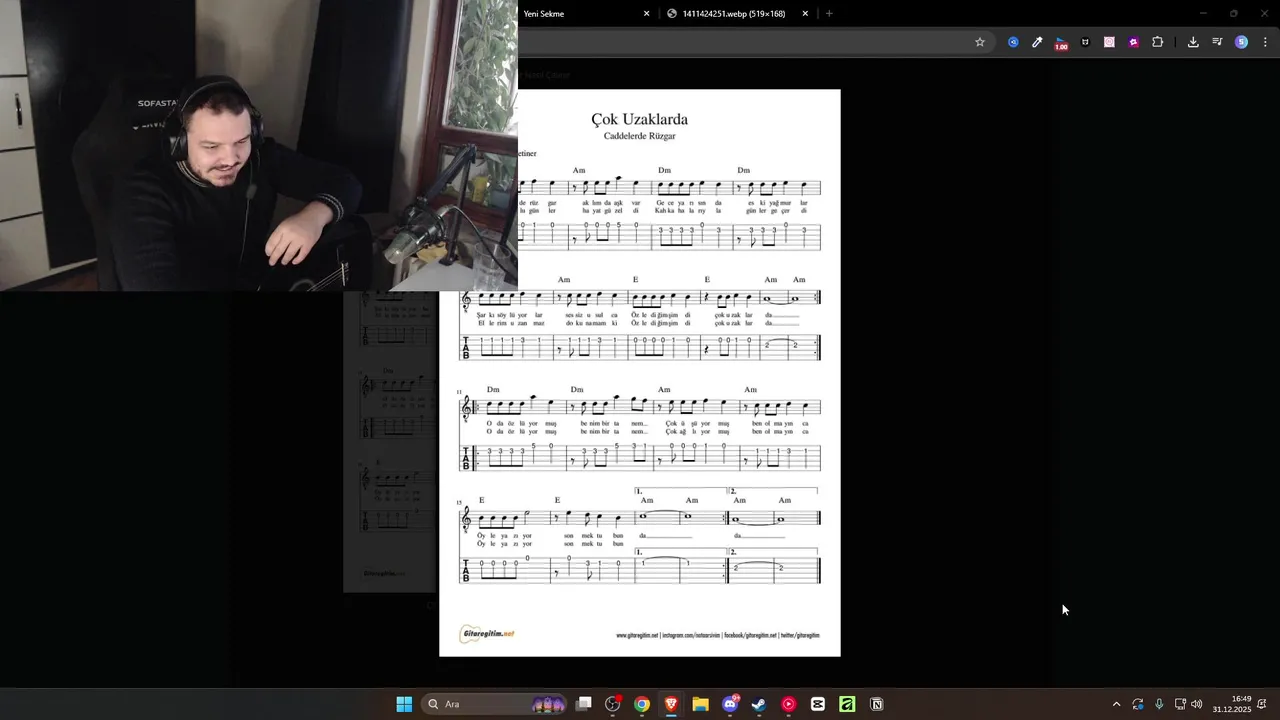This screenshot has height=720, width=1280.
Task: Bookmark this page with the star icon
Action: click(x=980, y=42)
